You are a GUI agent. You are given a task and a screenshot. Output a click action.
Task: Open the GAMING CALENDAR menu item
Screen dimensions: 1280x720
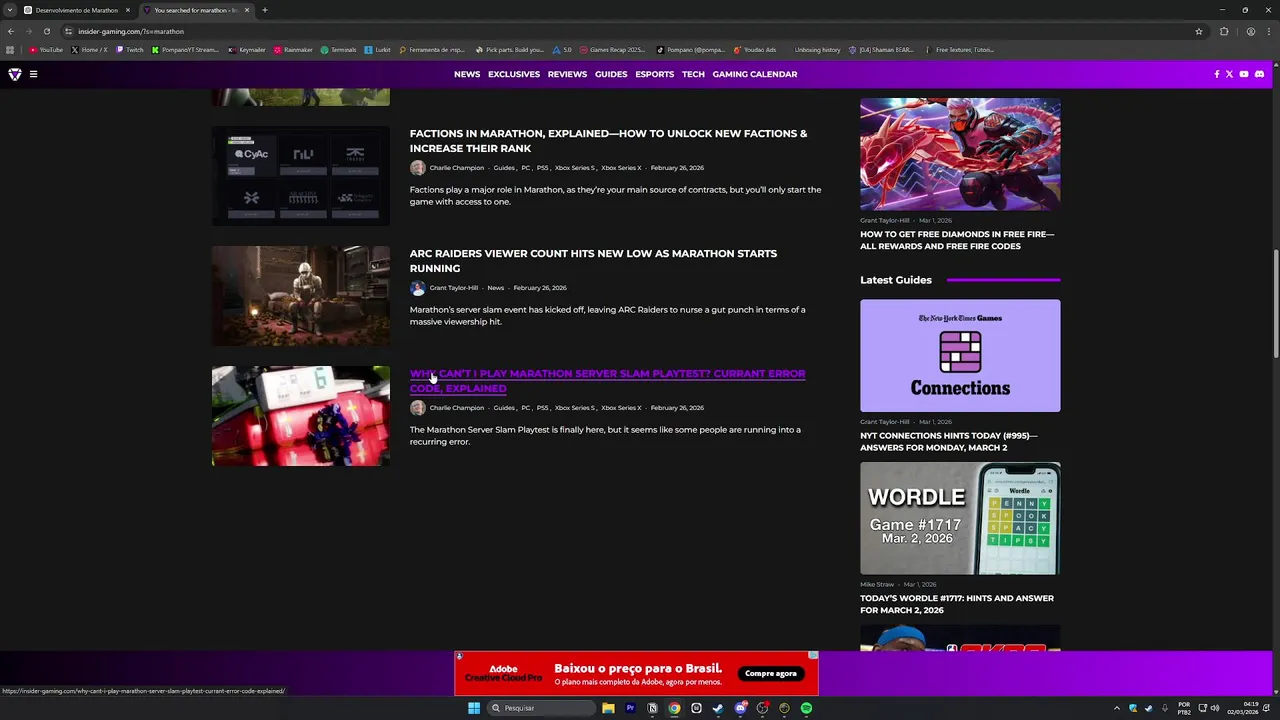tap(755, 74)
